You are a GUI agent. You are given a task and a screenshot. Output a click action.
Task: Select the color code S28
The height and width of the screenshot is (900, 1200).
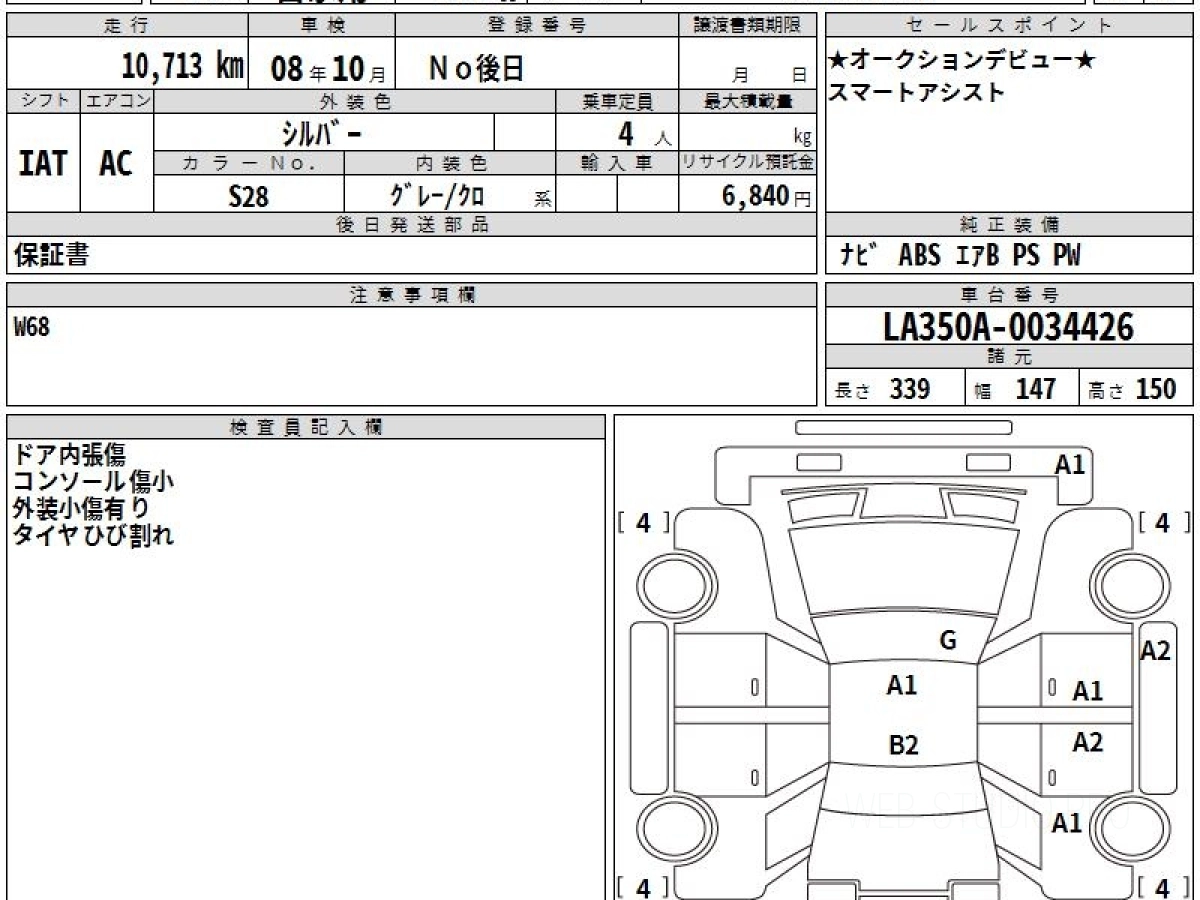248,196
